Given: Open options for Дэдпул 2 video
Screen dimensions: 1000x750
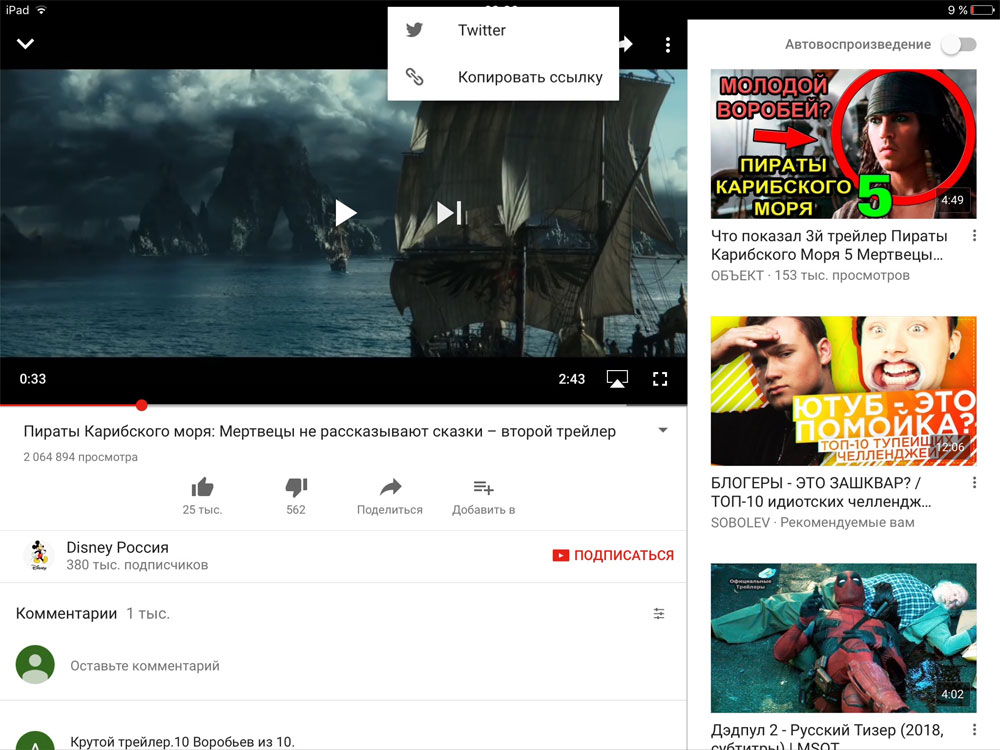Looking at the screenshot, I should point(974,730).
